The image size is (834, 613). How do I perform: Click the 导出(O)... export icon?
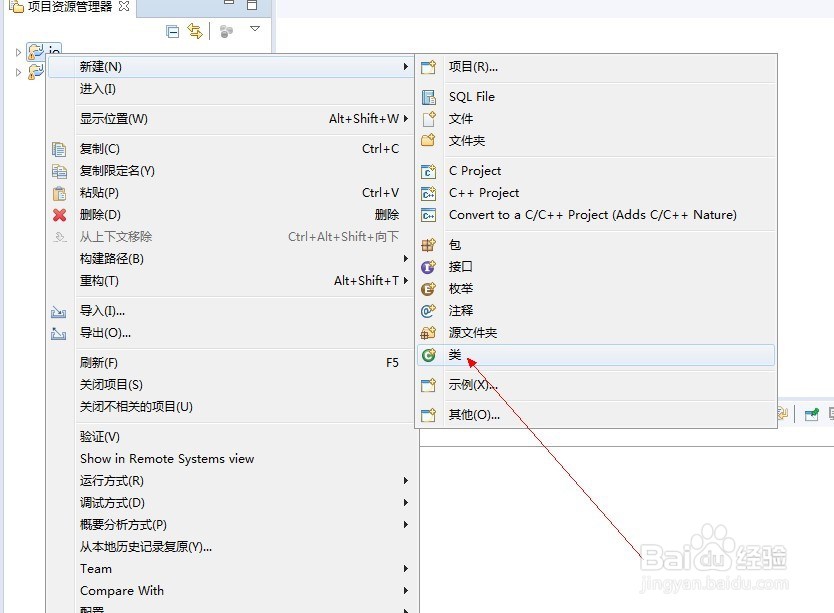[x=59, y=334]
